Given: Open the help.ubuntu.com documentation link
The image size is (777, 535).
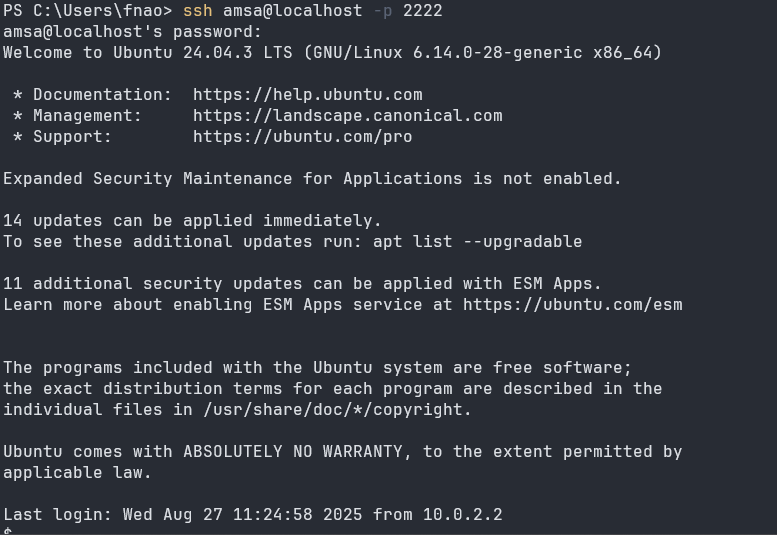Looking at the screenshot, I should (307, 94).
